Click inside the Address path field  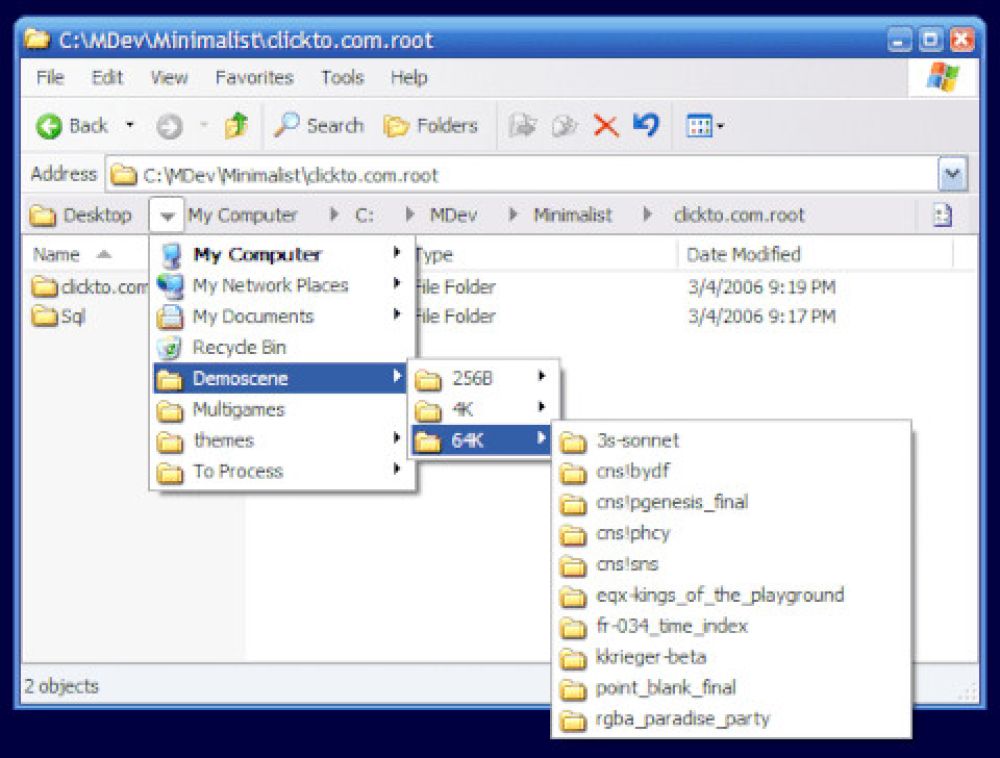[520, 175]
